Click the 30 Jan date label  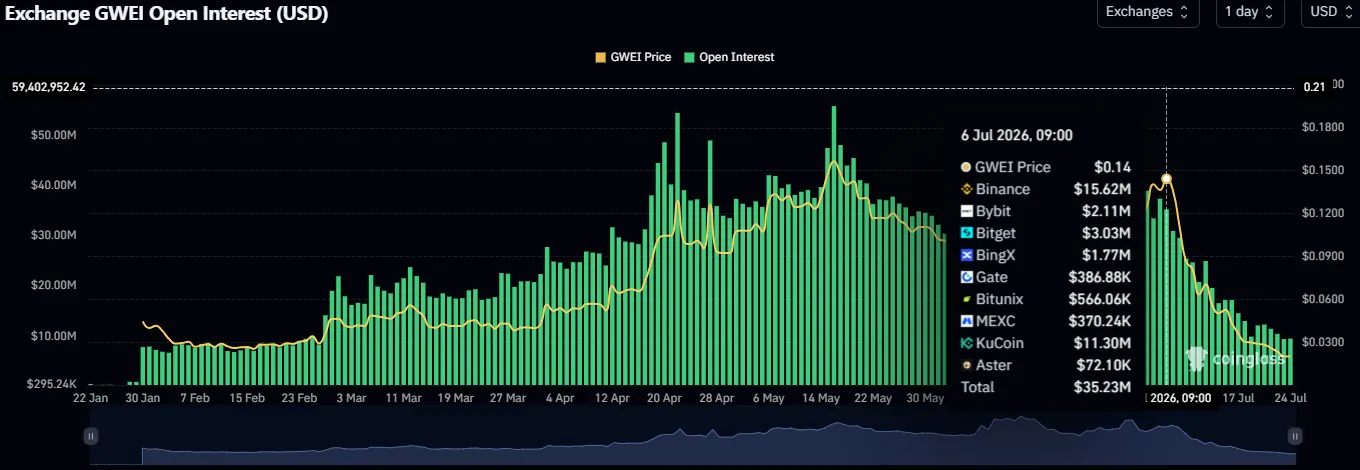(x=144, y=398)
